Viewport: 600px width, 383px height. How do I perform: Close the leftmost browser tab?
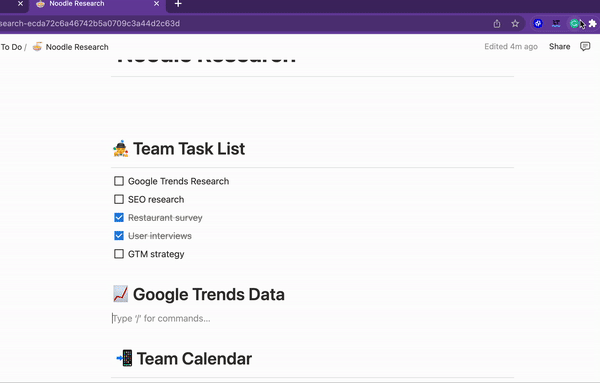[20, 4]
